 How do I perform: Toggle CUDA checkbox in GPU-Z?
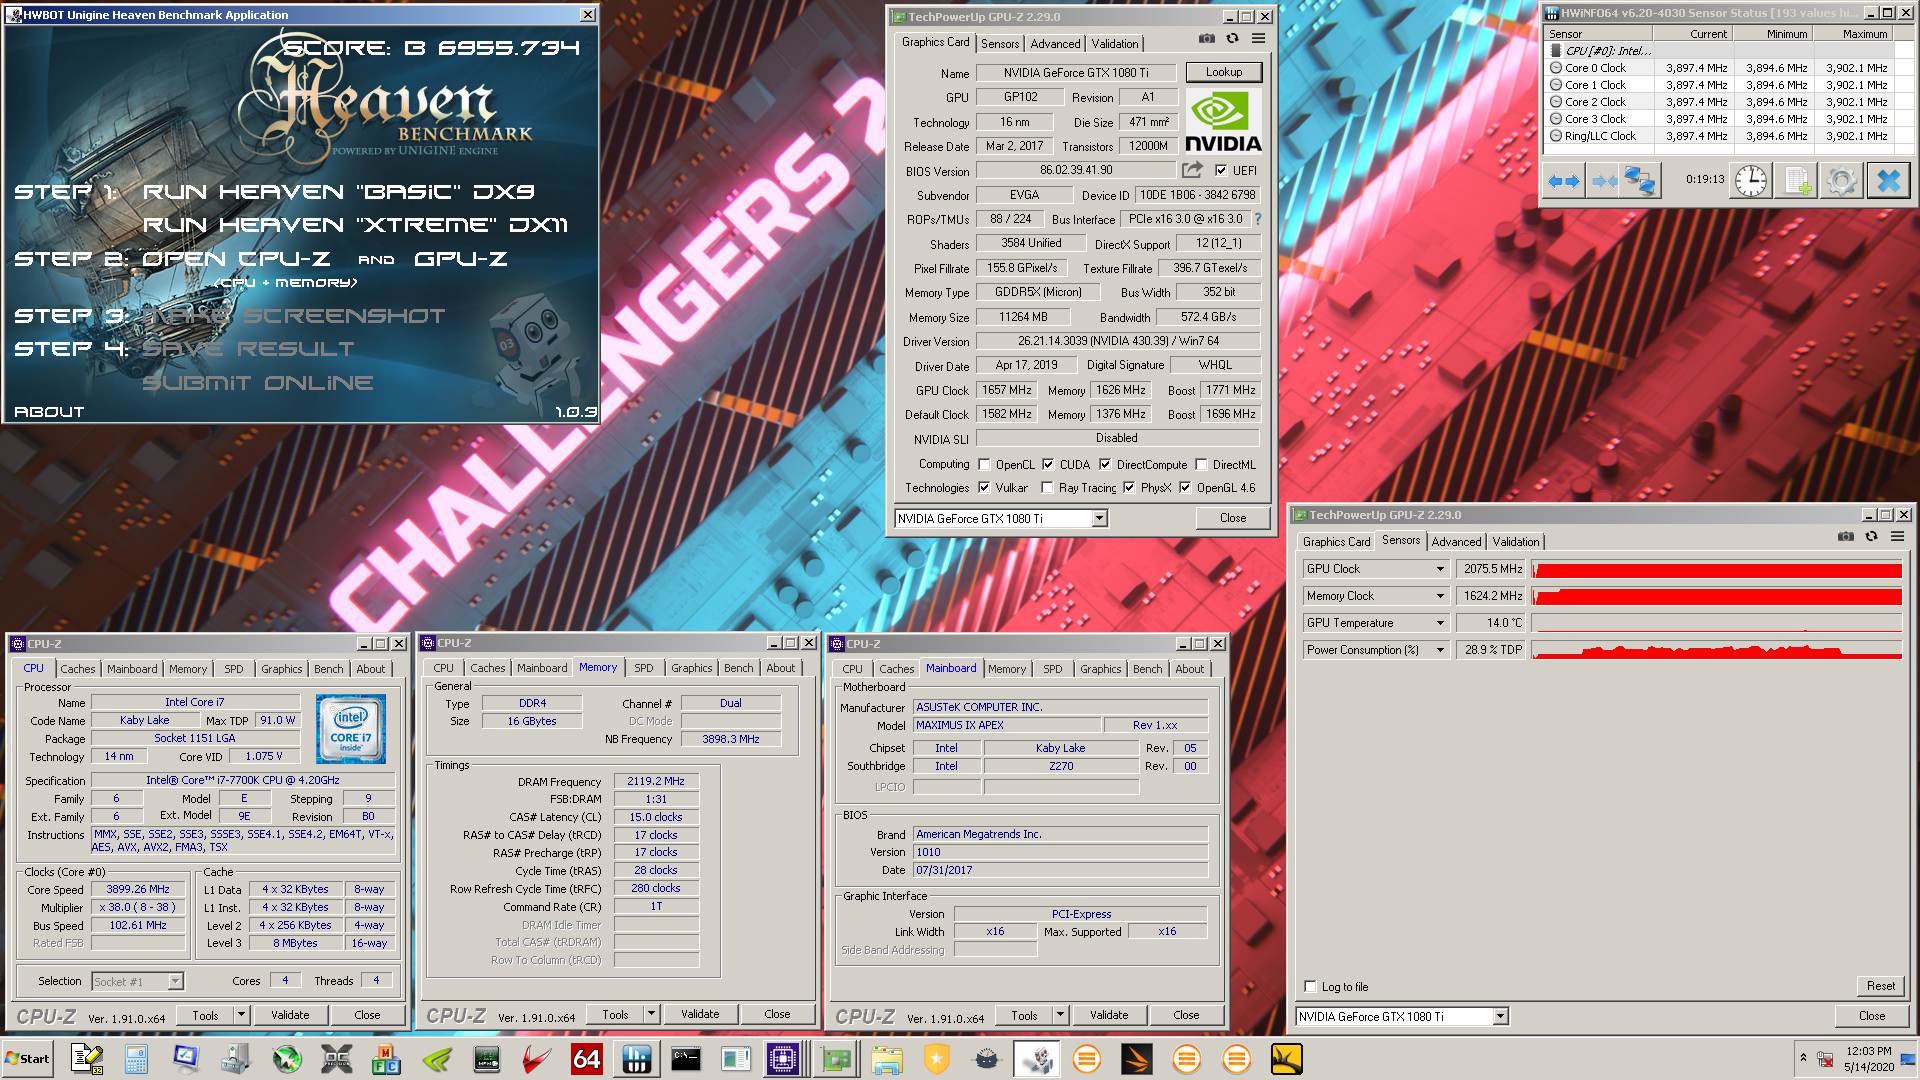pyautogui.click(x=1048, y=465)
